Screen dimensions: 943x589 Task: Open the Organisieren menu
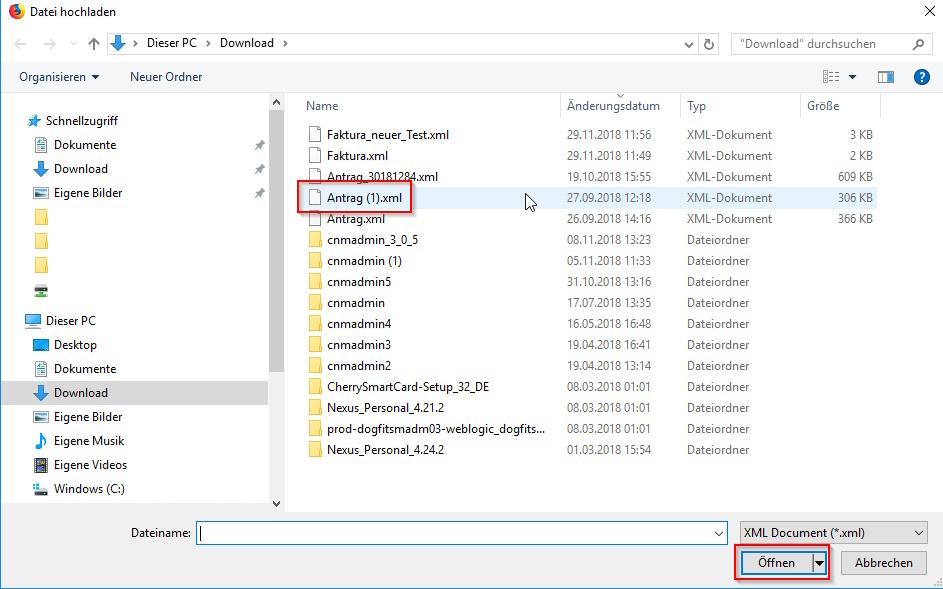click(59, 77)
